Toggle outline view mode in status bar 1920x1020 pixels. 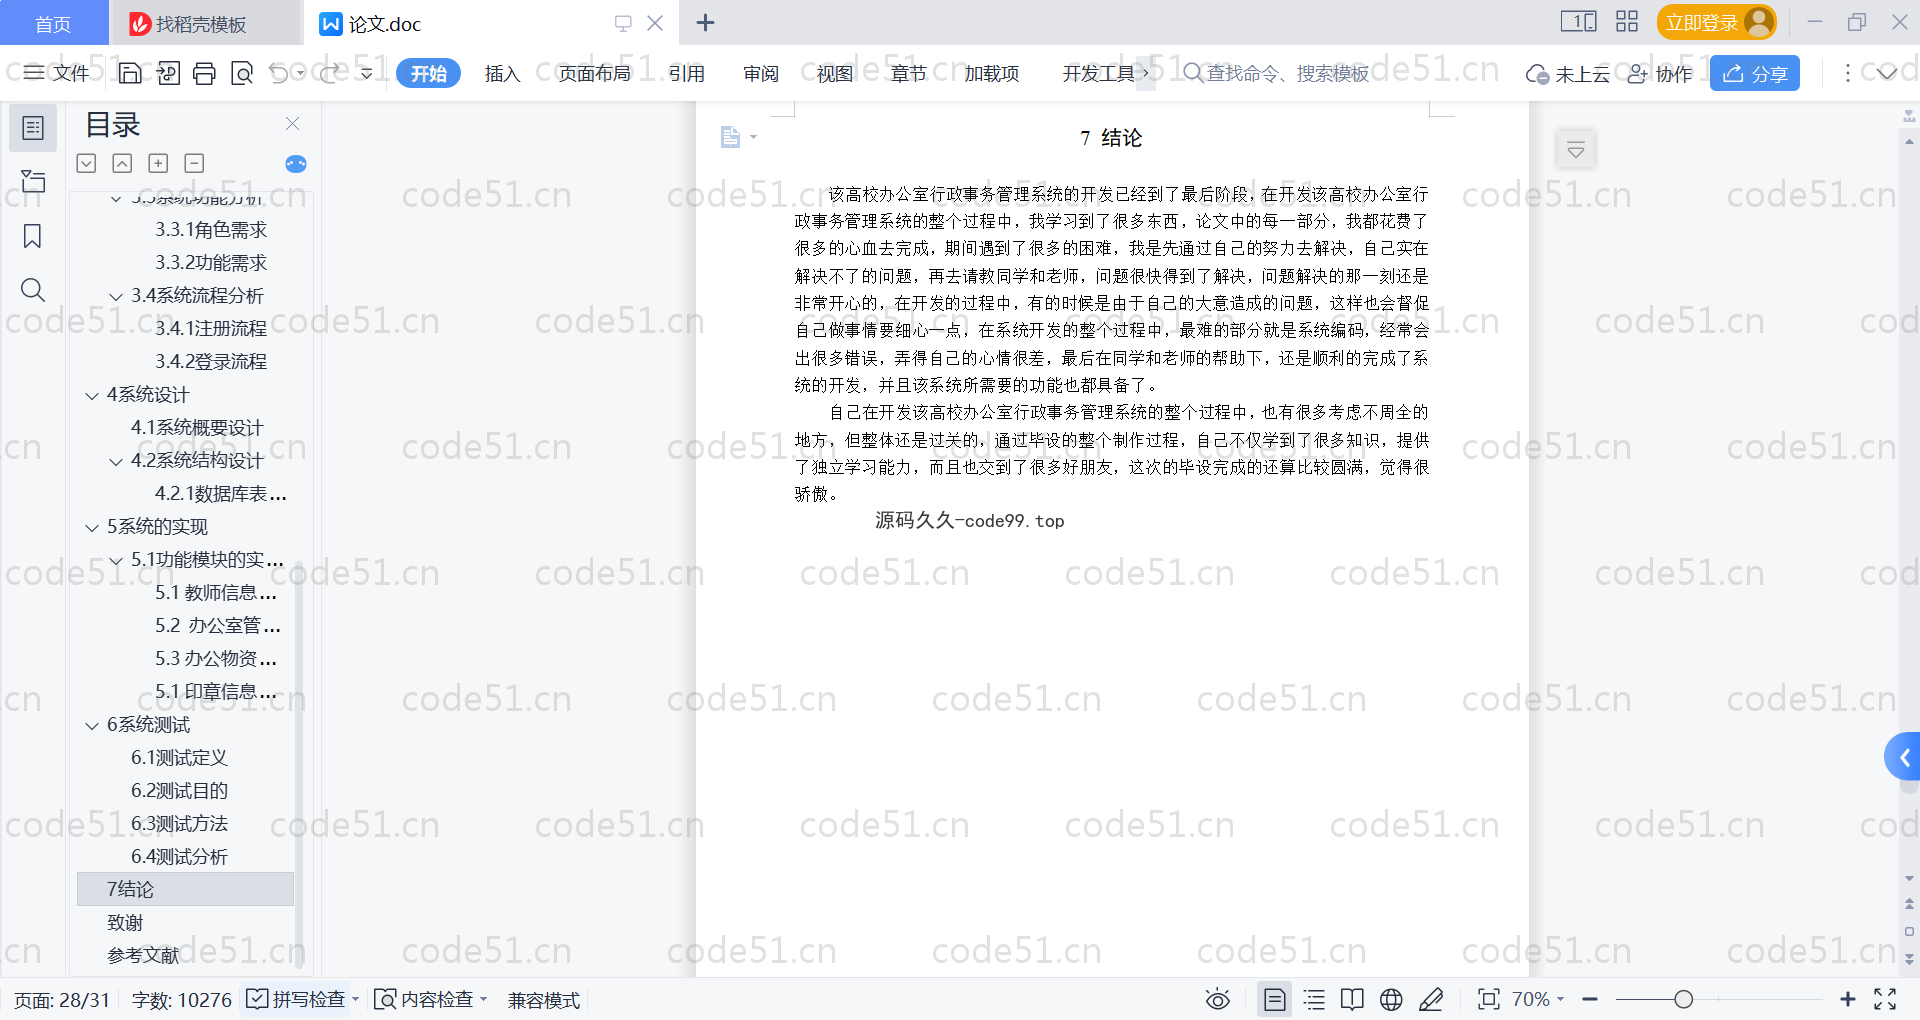(1314, 999)
